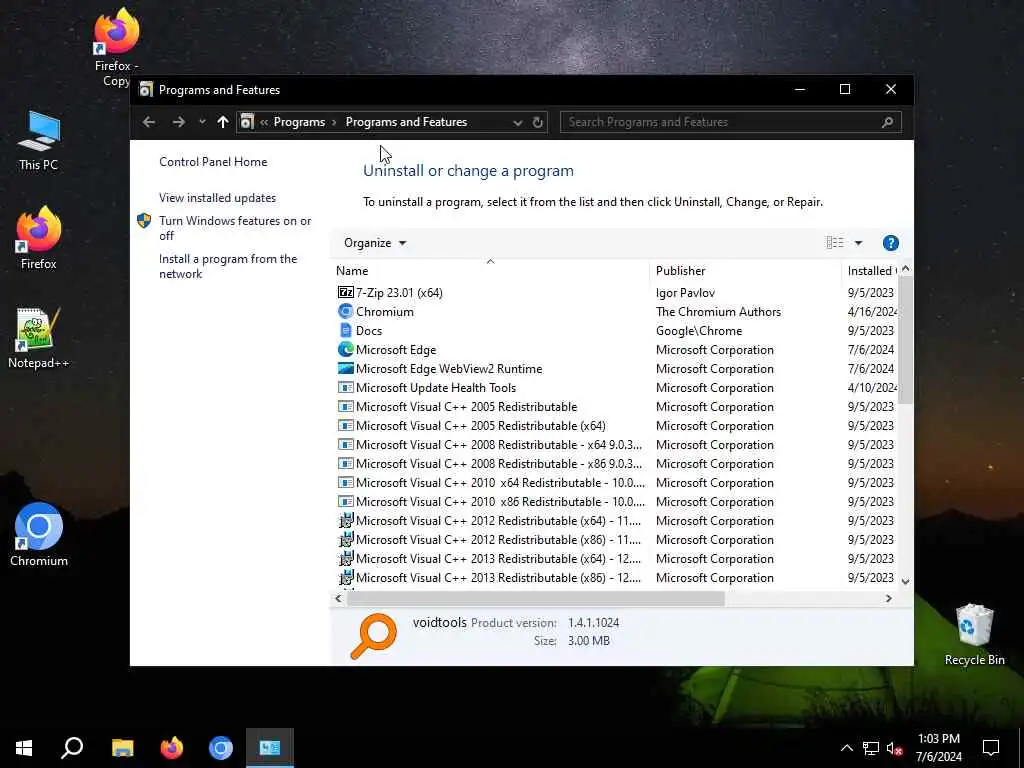The image size is (1024, 768).
Task: Launch Firefox from the taskbar
Action: tap(172, 748)
